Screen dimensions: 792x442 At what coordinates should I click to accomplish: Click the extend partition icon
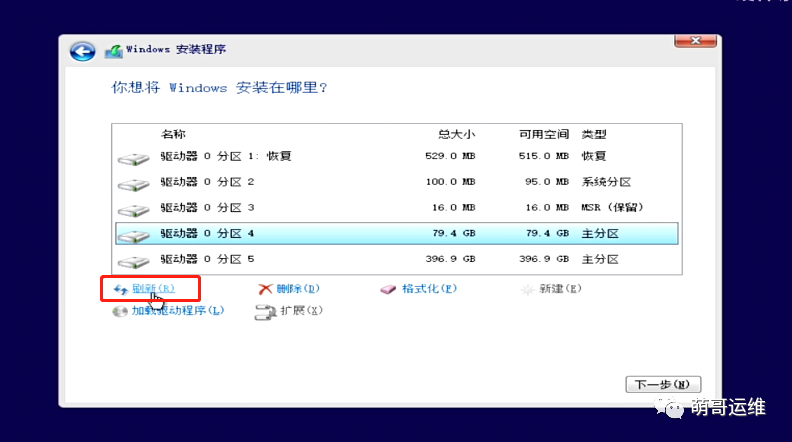click(x=265, y=312)
